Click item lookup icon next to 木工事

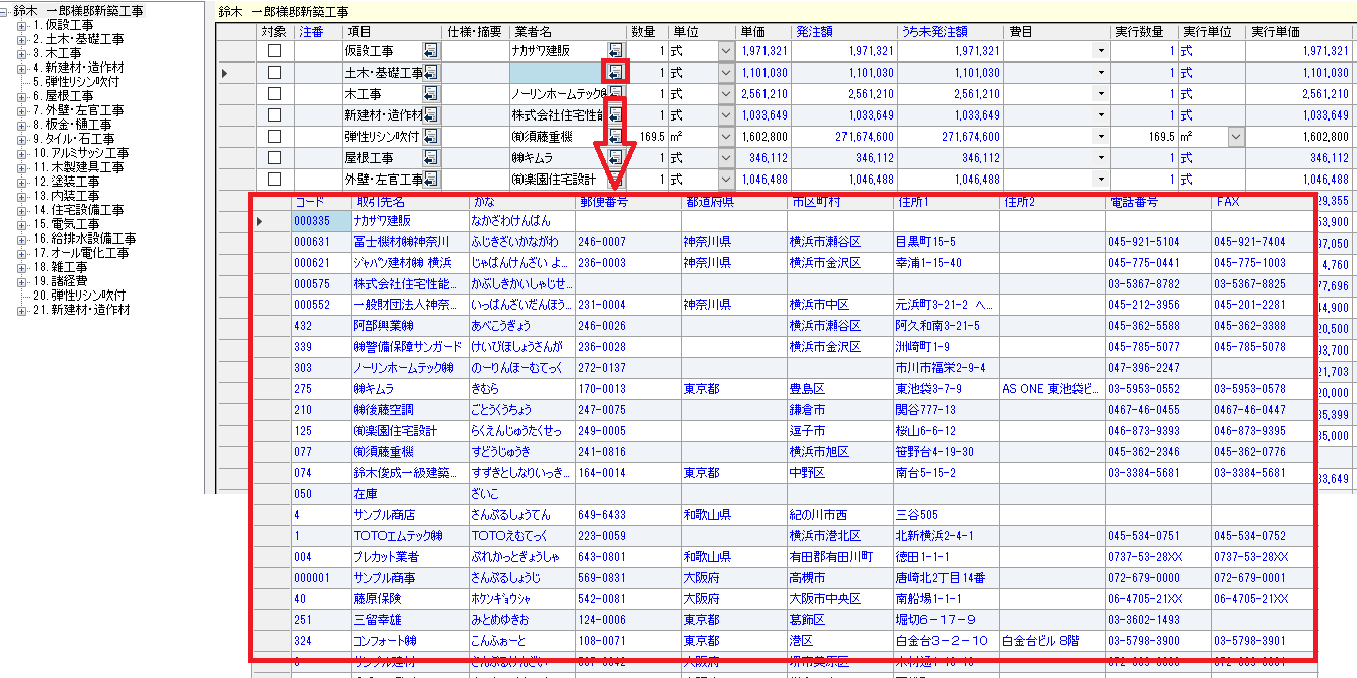click(x=430, y=94)
